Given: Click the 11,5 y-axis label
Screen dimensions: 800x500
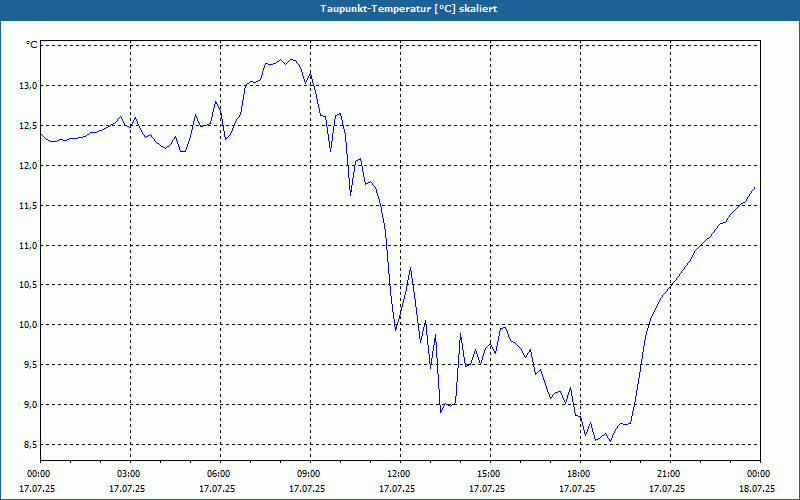Looking at the screenshot, I should [29, 205].
